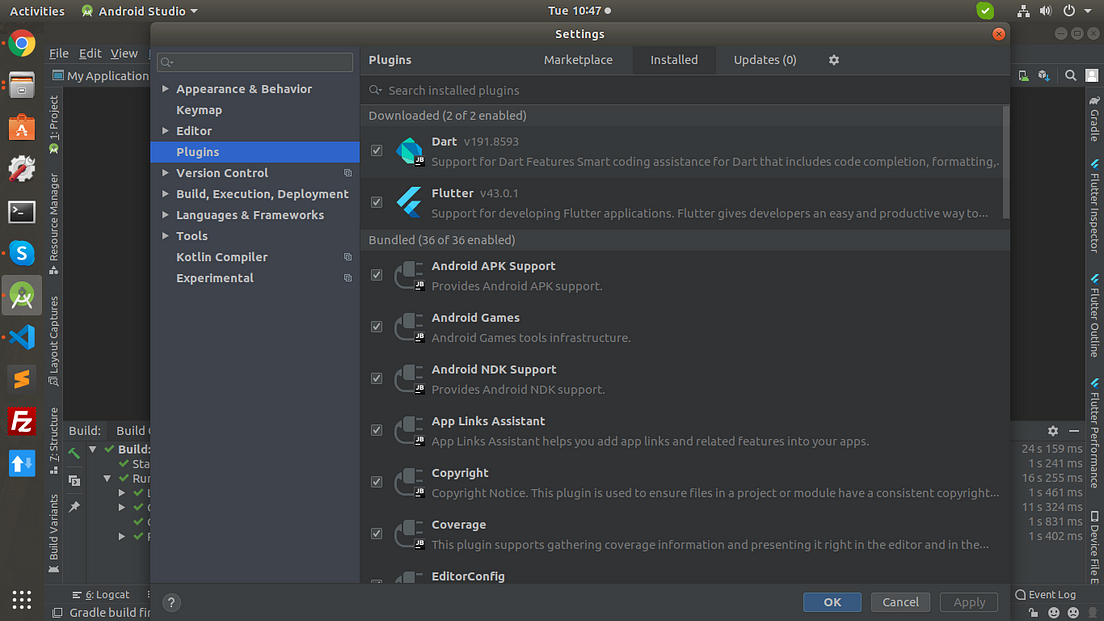
Task: Open Flutter Inspector side panel
Action: pyautogui.click(x=1095, y=206)
